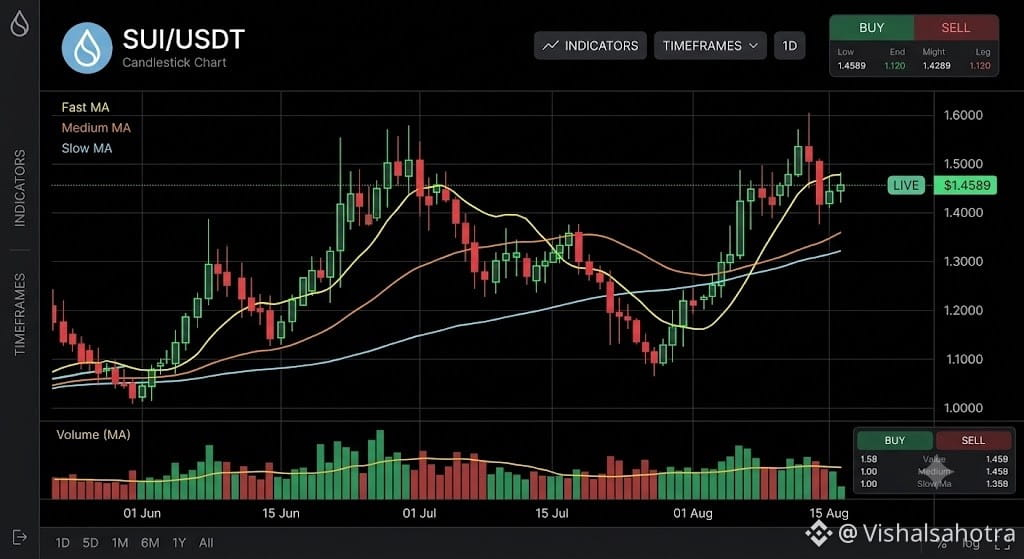Click BUY above the Low and End quotes

click(x=871, y=28)
